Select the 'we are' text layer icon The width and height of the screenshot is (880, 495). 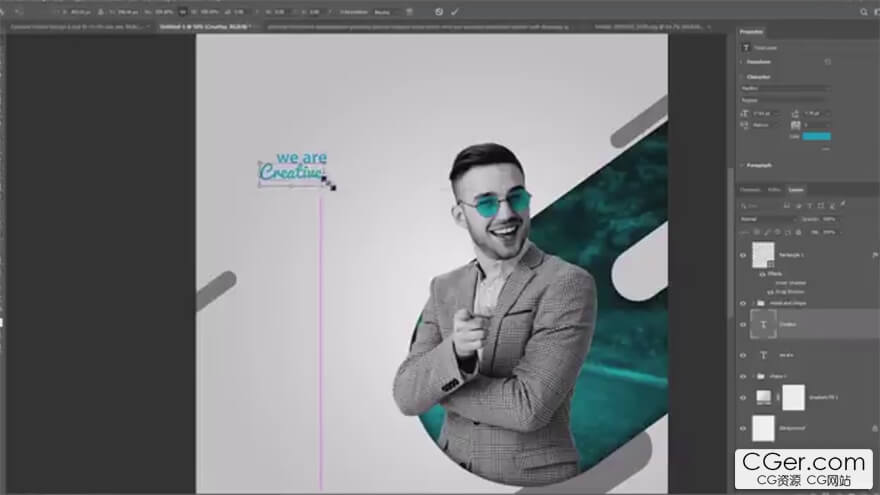tap(763, 355)
